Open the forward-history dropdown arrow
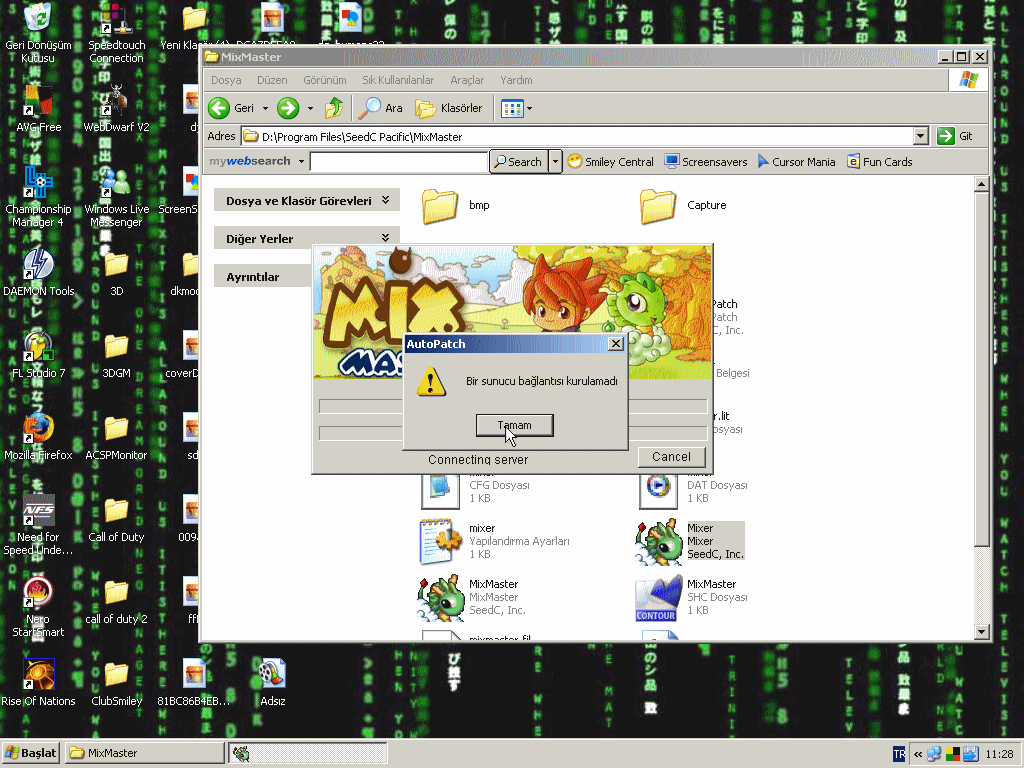 coord(310,108)
